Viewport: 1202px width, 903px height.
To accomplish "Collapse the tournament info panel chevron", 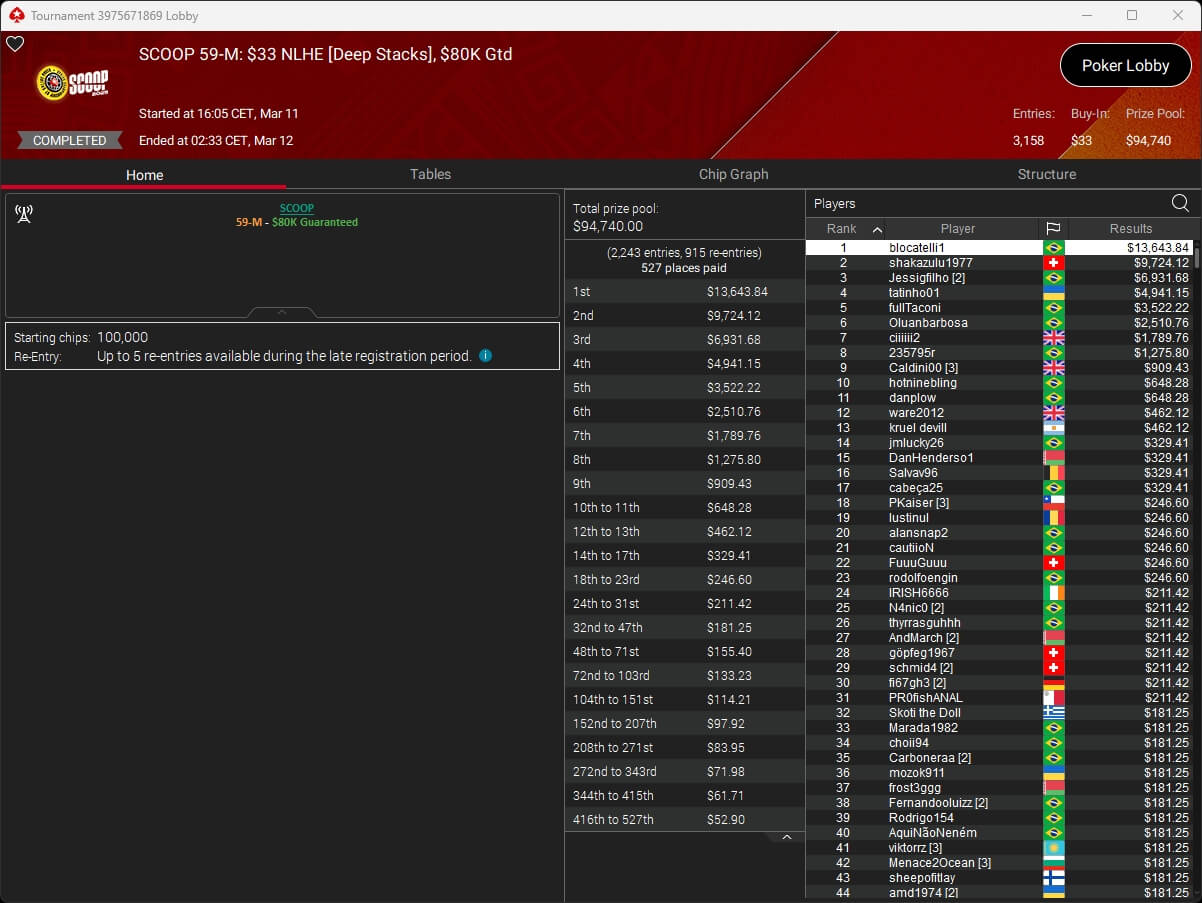I will pyautogui.click(x=282, y=312).
